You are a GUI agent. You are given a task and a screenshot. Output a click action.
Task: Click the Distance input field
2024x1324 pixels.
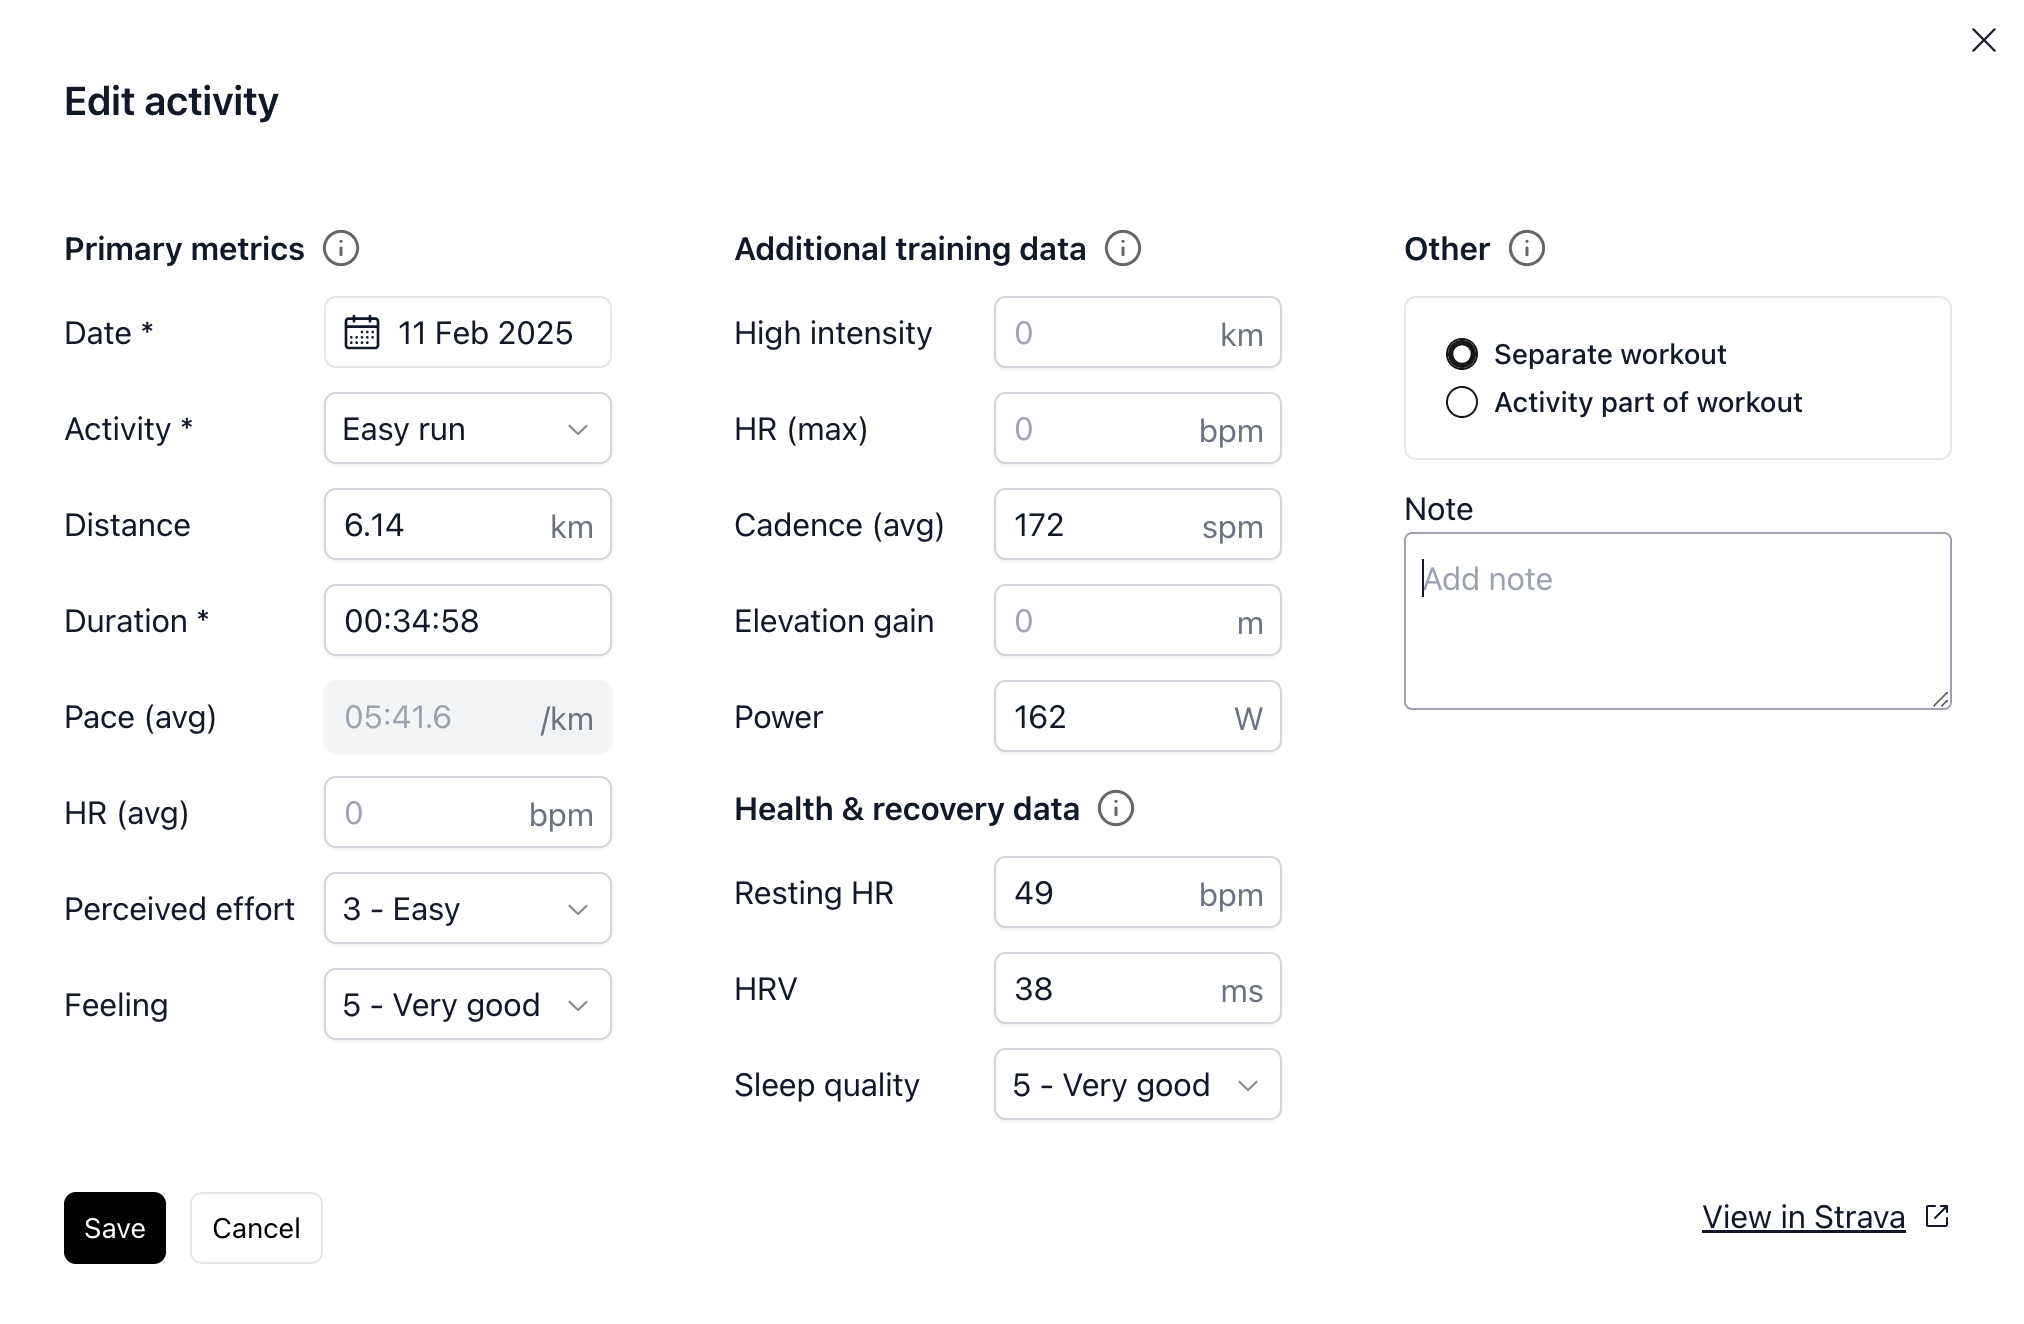(468, 524)
